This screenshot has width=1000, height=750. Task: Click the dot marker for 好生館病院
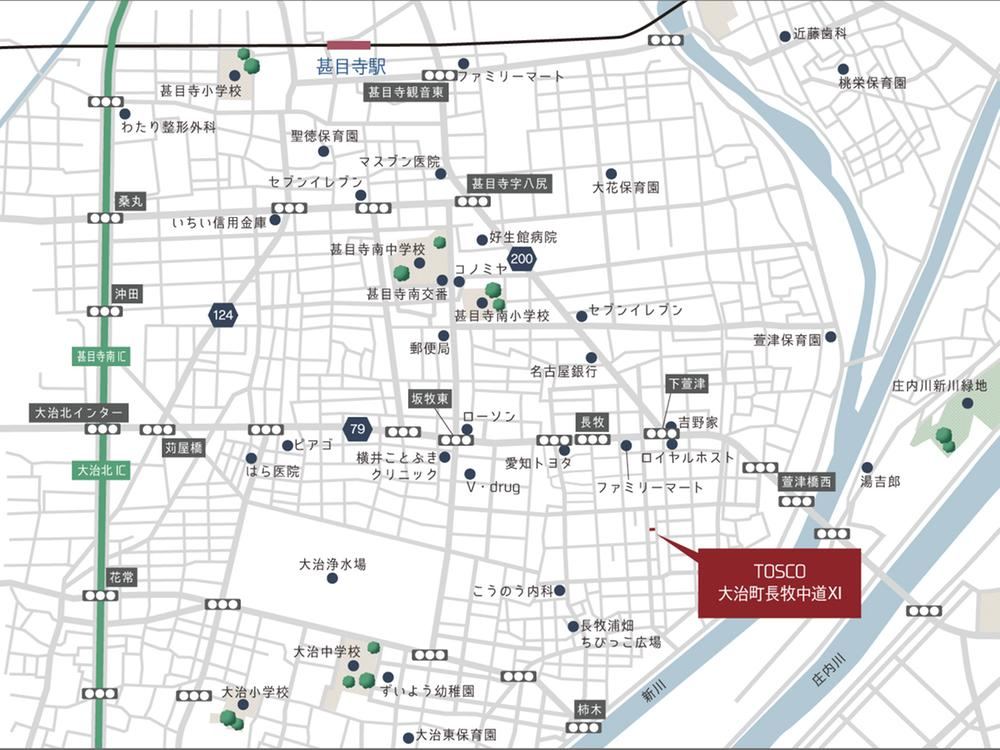click(482, 240)
